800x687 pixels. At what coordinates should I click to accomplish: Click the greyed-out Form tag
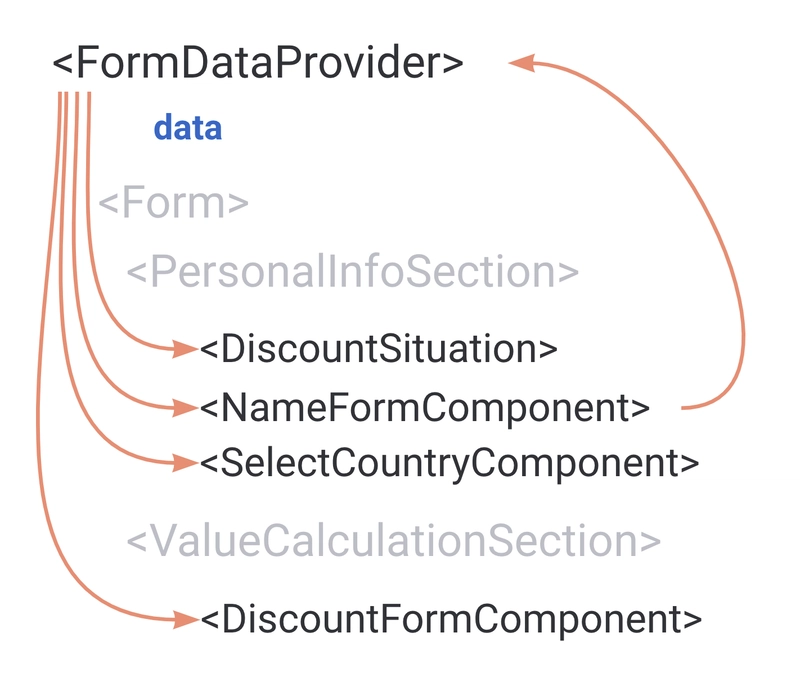click(173, 203)
